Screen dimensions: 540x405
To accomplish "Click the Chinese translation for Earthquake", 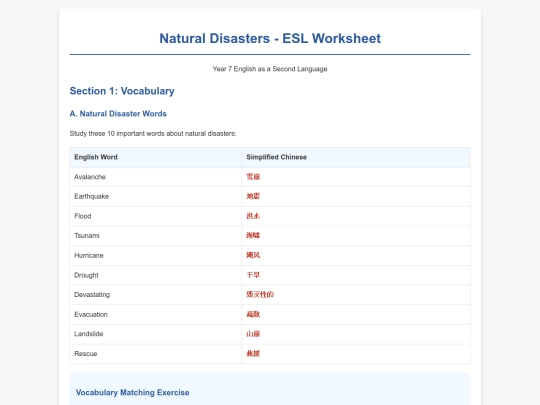I will [253, 196].
